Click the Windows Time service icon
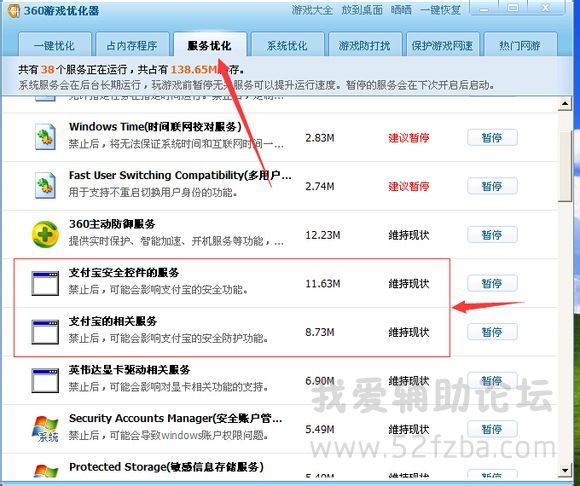The image size is (580, 486). 45,137
